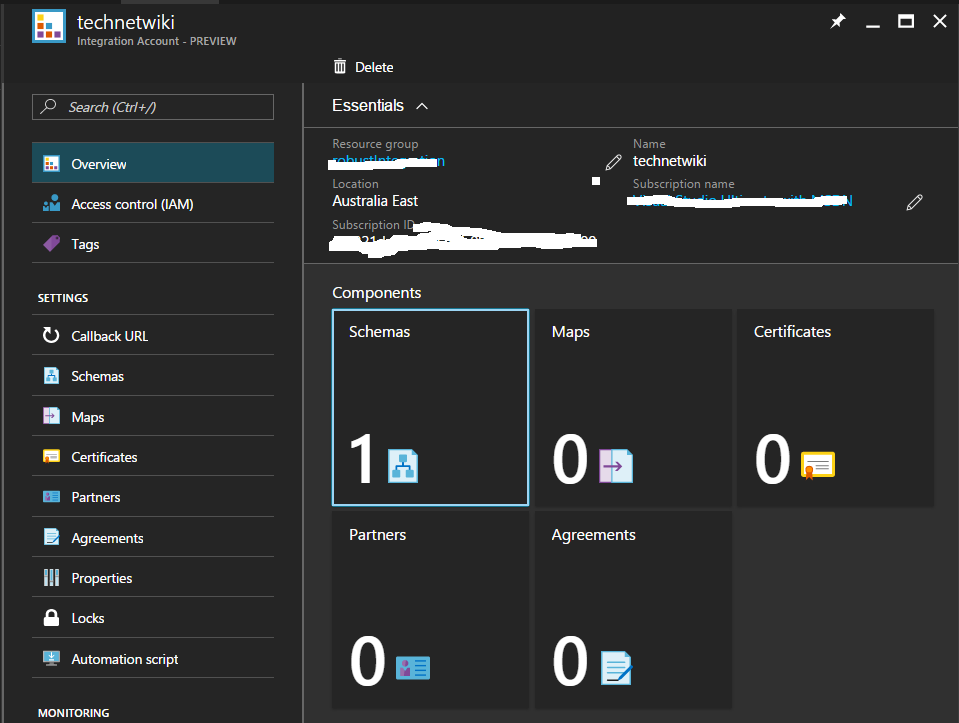Viewport: 959px width, 723px height.
Task: Click the Delete button label
Action: (x=374, y=67)
